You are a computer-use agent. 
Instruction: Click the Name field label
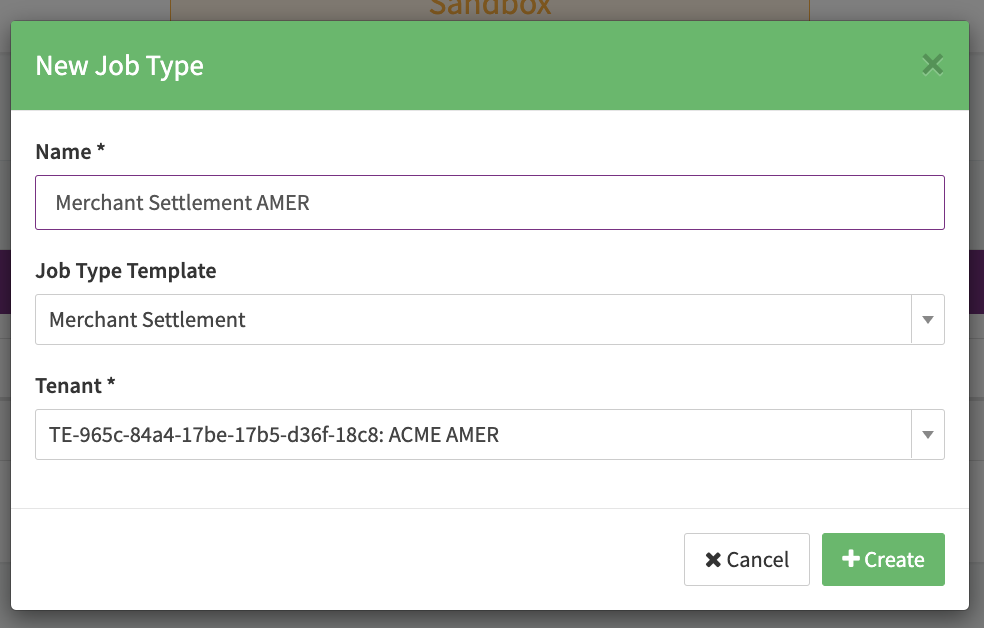(x=64, y=152)
